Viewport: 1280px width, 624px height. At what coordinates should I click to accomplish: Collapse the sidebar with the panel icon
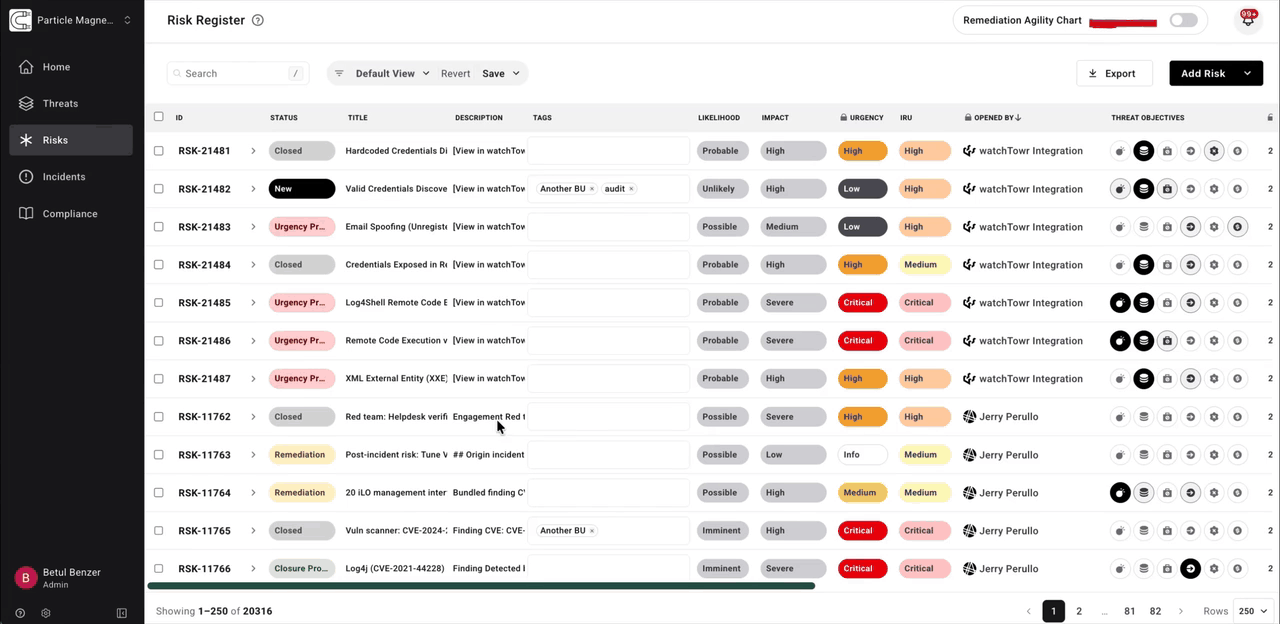pos(122,613)
